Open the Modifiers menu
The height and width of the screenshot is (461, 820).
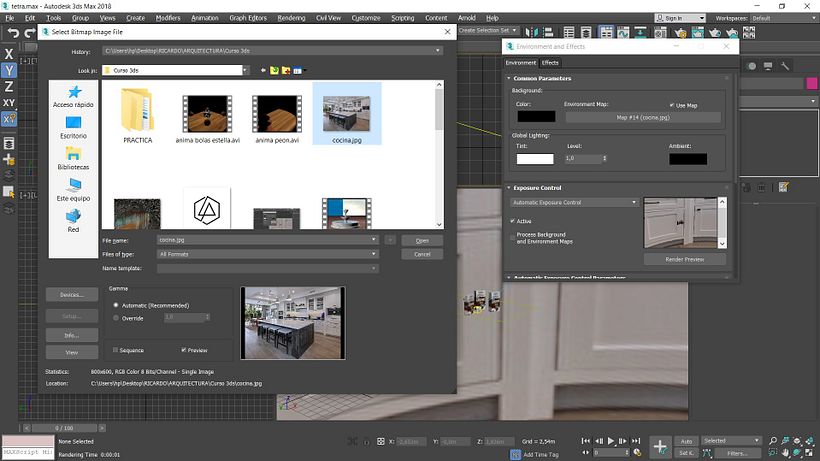pos(168,18)
